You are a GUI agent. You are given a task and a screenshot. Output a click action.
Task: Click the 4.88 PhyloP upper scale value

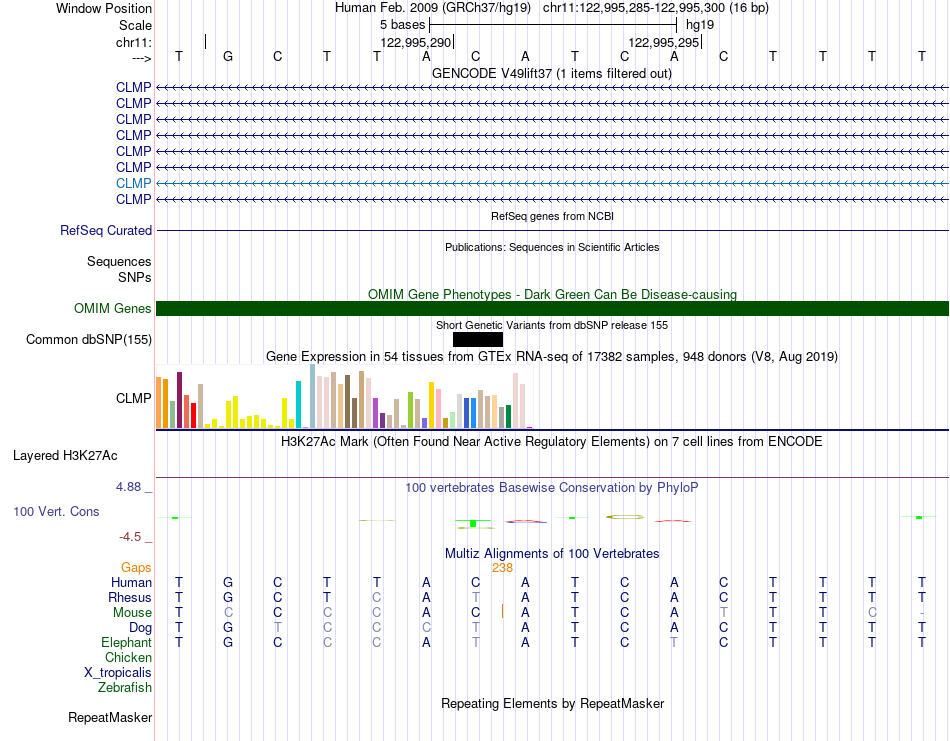point(128,487)
